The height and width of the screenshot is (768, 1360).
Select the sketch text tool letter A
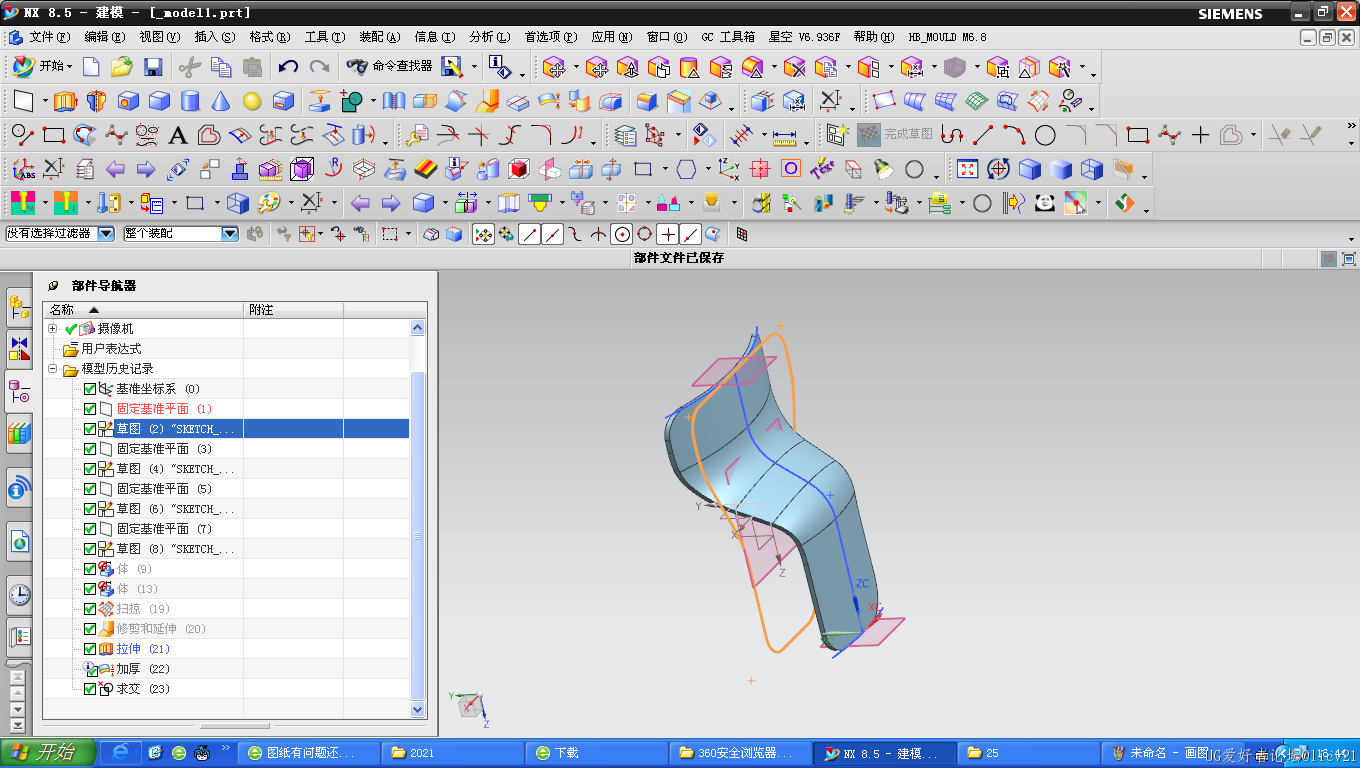(178, 135)
